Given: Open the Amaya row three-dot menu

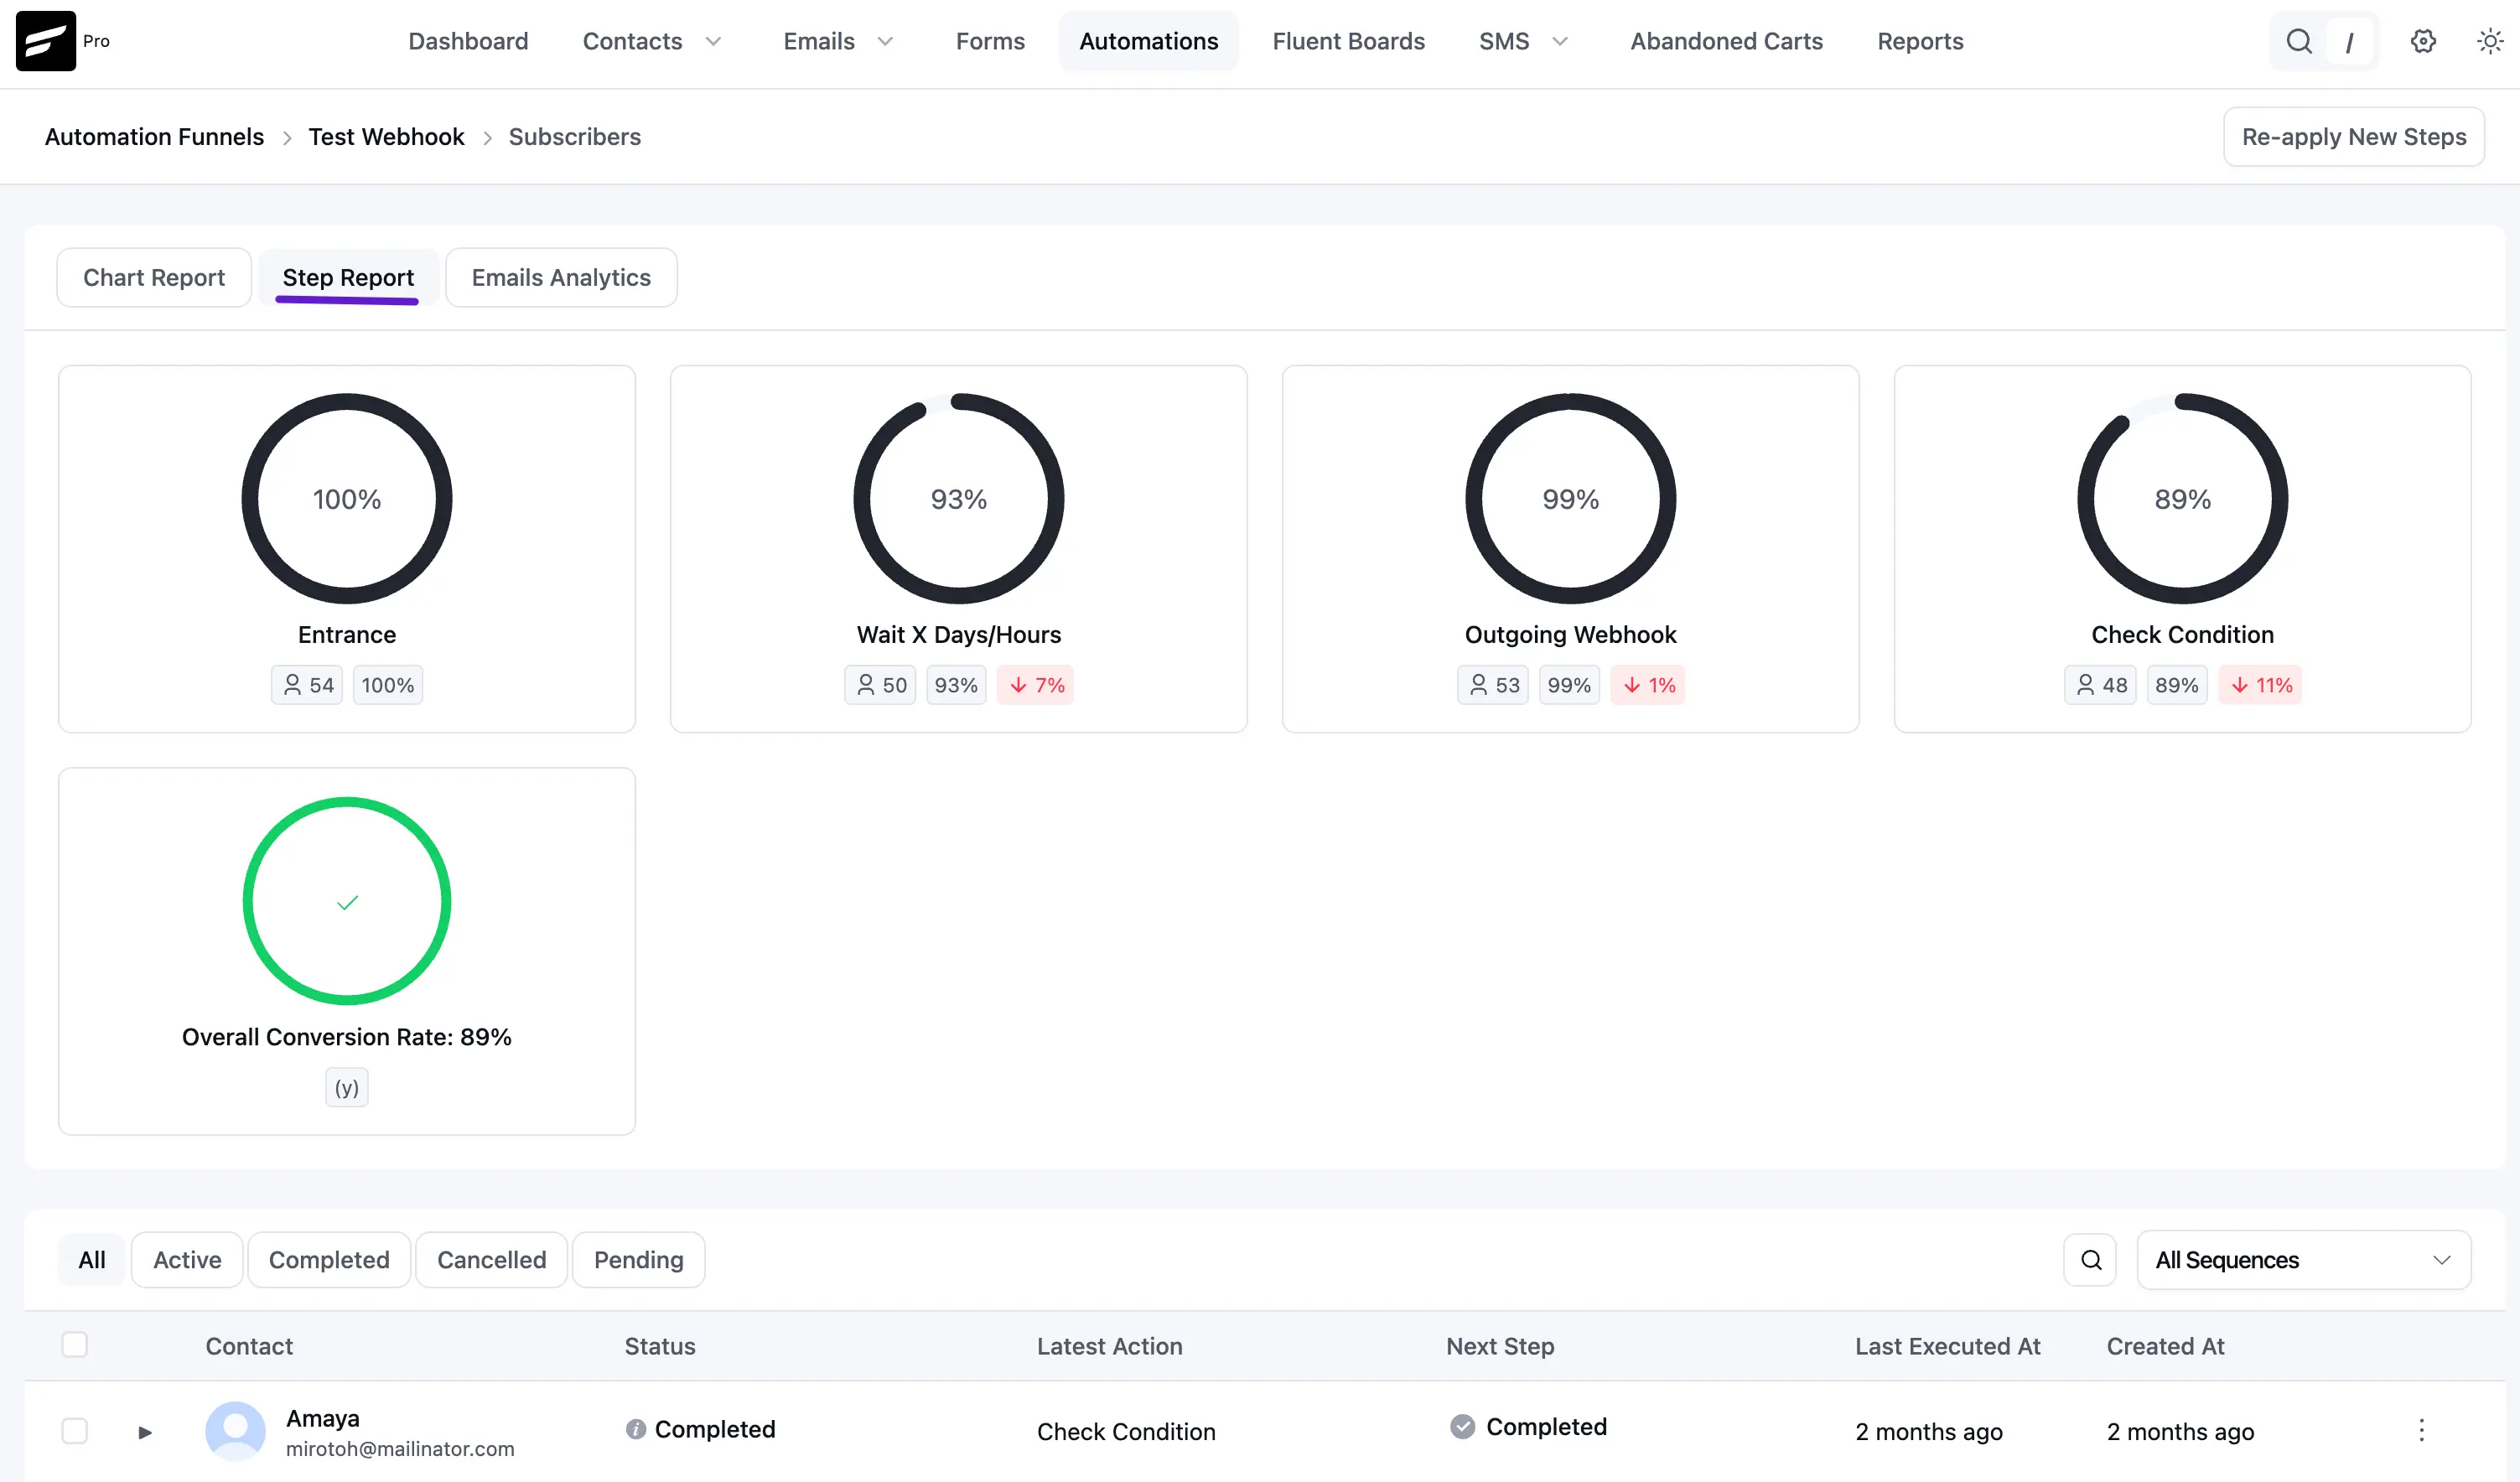Looking at the screenshot, I should (x=2421, y=1430).
